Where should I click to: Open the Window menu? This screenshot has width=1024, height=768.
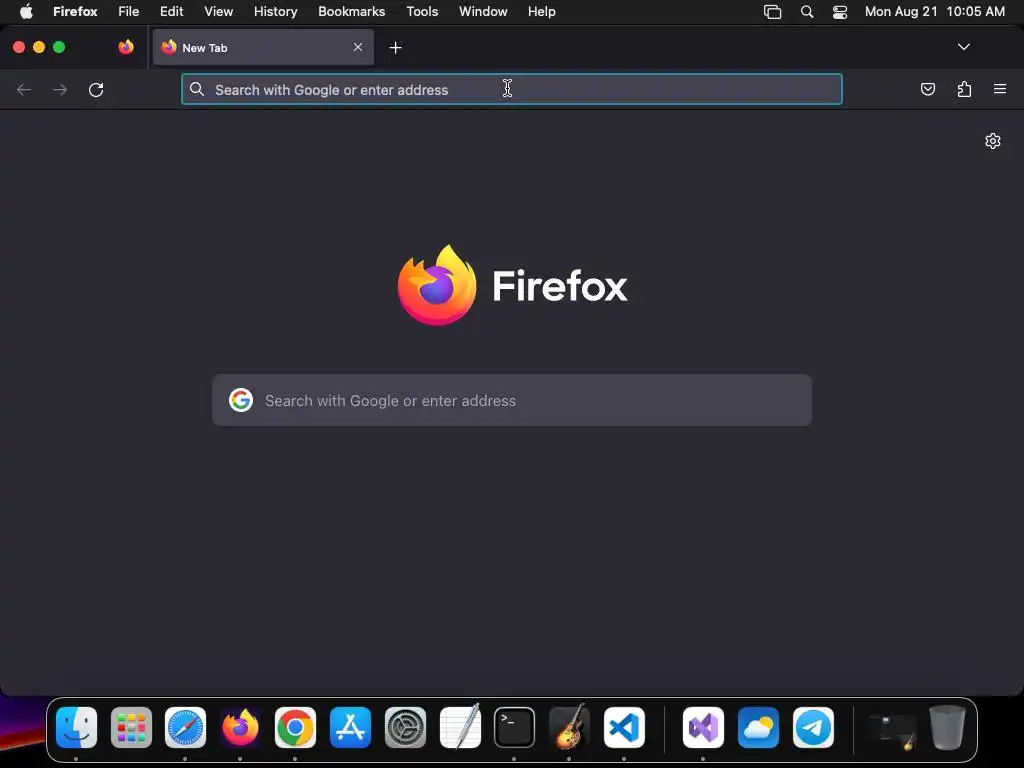point(483,11)
